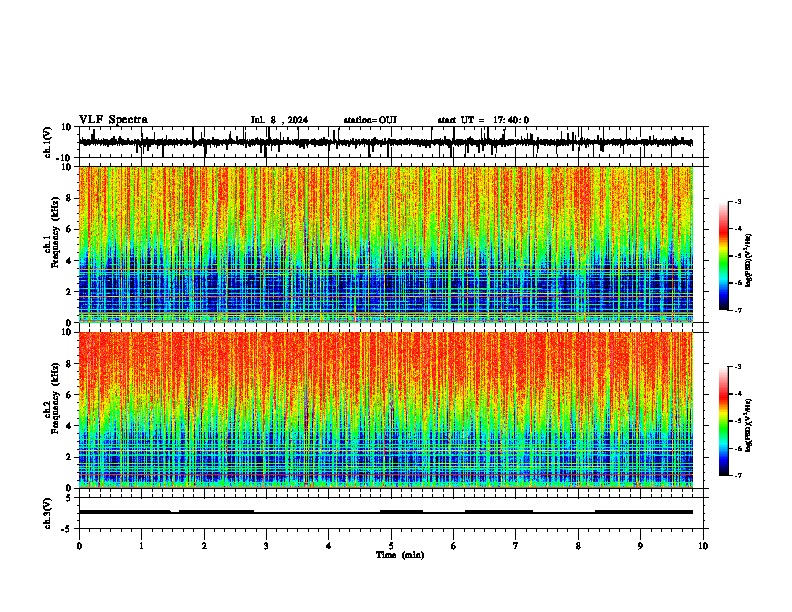Click the "start UT = 17:40:0" label
The image size is (792, 612).
[483, 120]
